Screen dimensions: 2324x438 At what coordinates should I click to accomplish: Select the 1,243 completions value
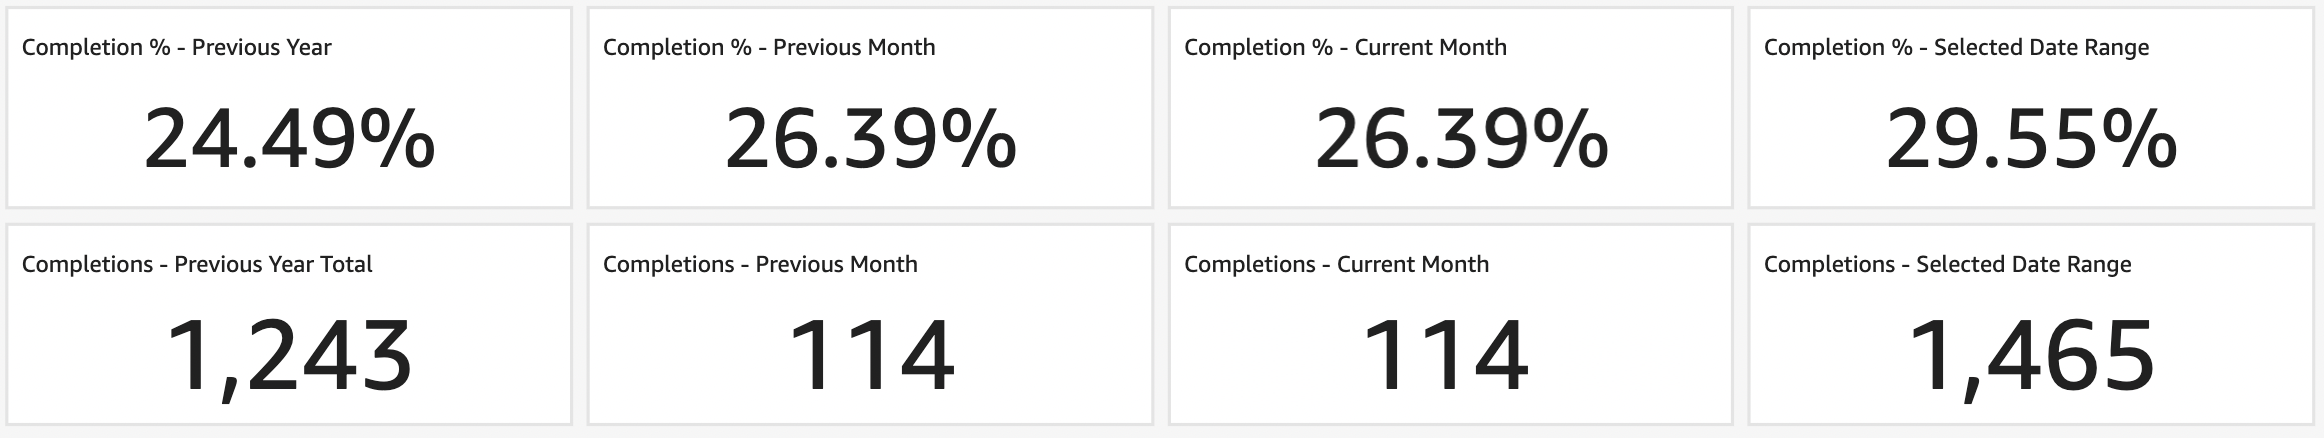pyautogui.click(x=289, y=356)
